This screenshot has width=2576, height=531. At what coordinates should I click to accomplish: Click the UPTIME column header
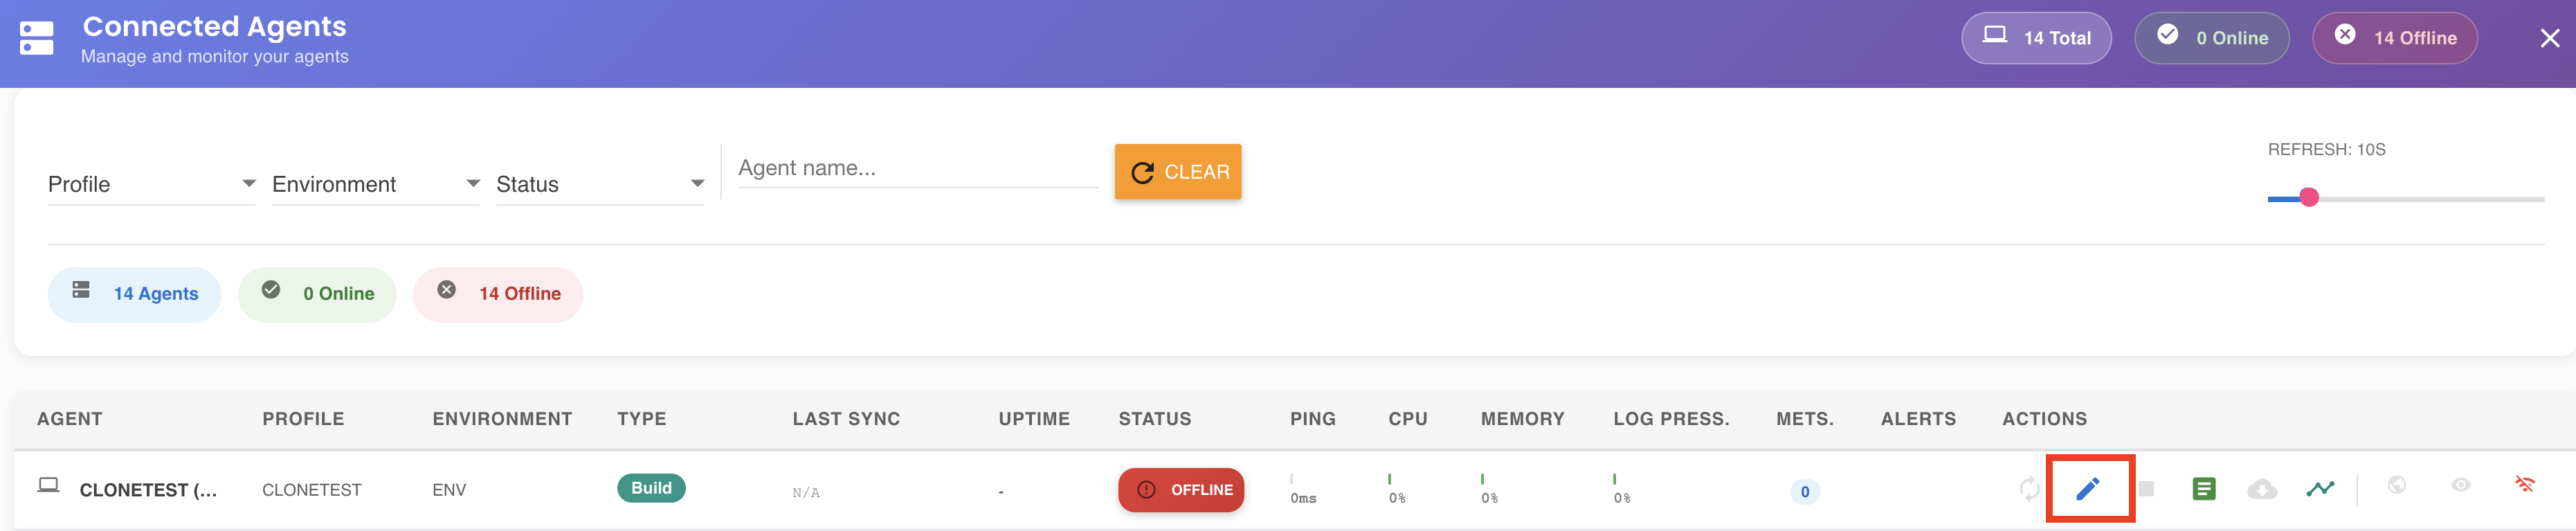1034,419
